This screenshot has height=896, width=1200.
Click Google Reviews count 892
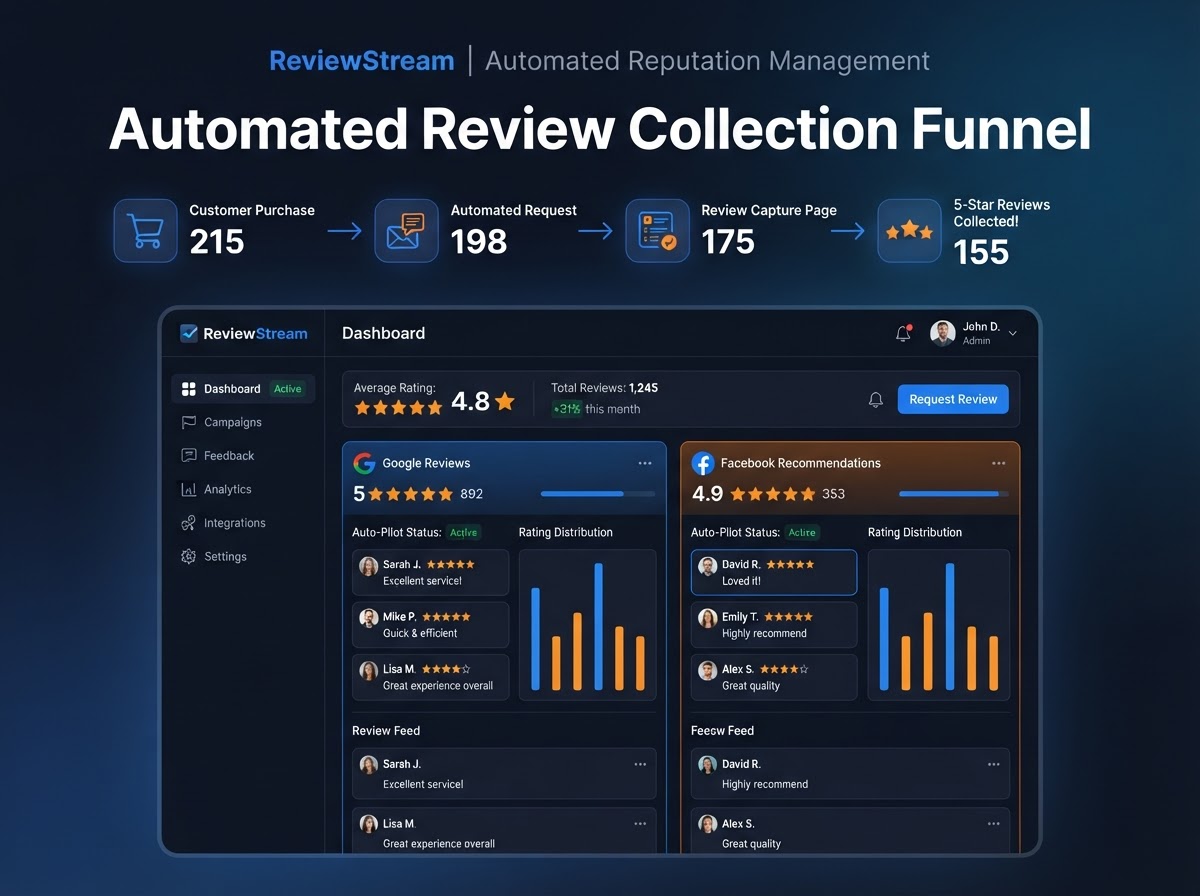[472, 494]
